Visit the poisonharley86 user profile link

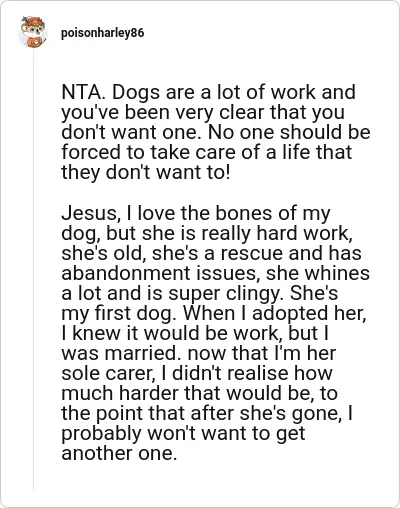(103, 33)
